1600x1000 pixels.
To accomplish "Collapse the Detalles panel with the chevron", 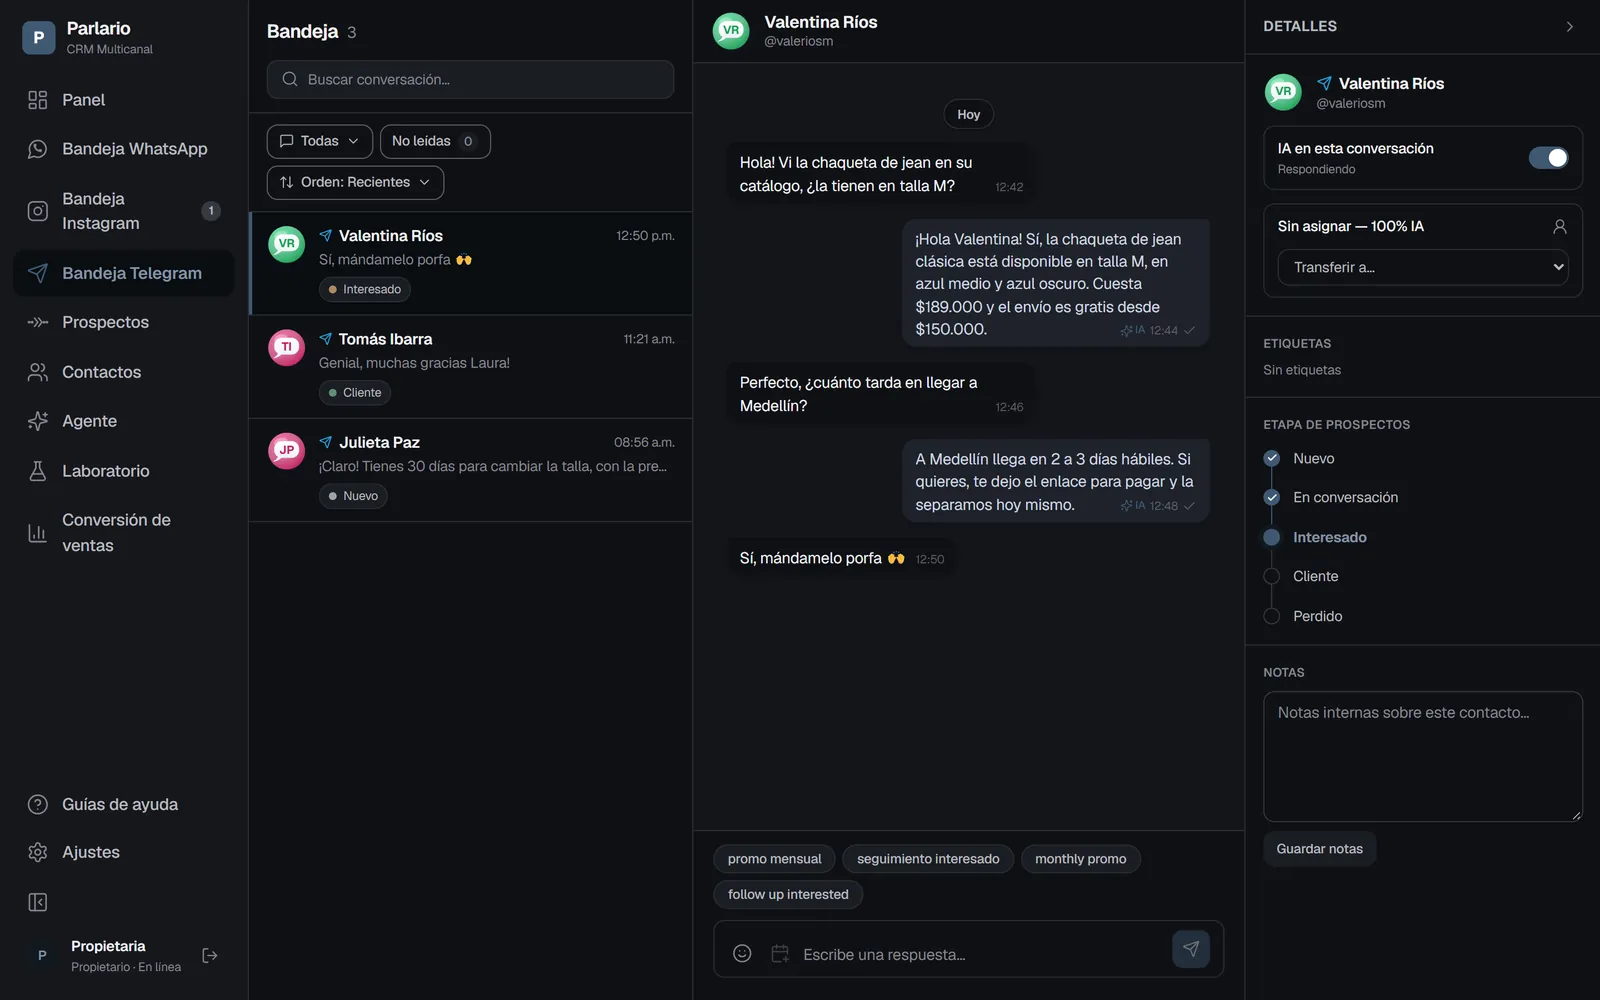I will click(1569, 27).
